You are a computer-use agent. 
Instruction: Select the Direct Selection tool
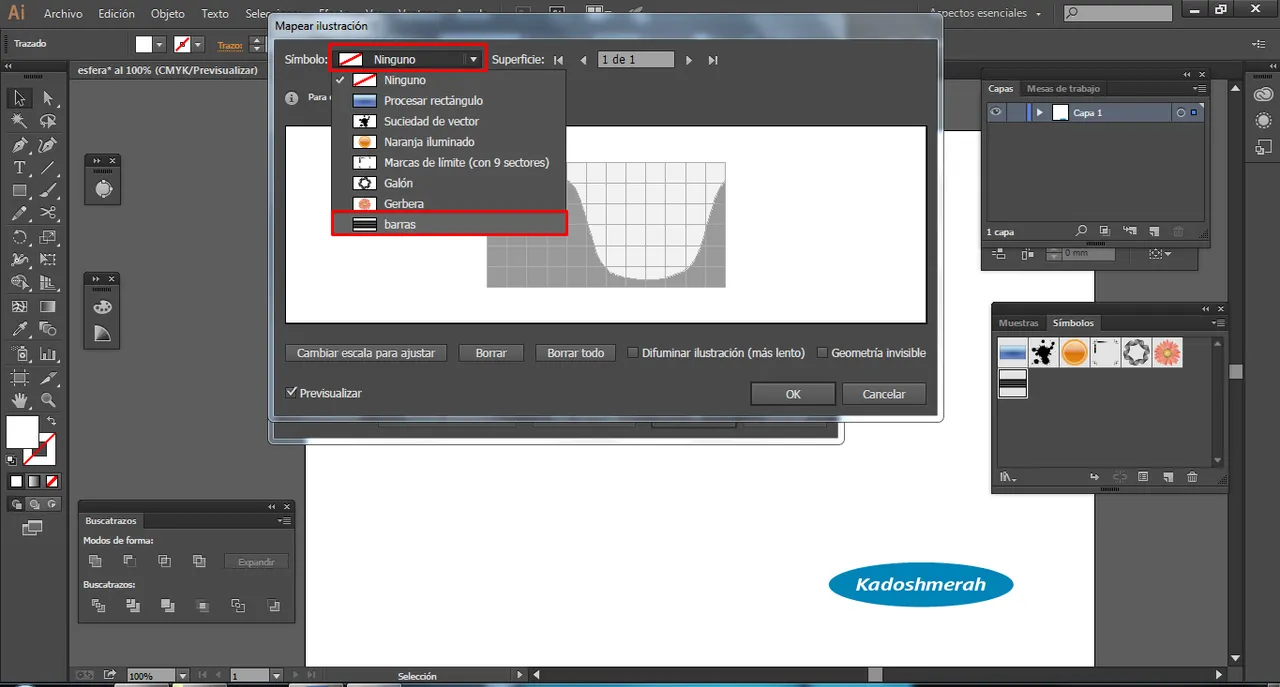(47, 98)
